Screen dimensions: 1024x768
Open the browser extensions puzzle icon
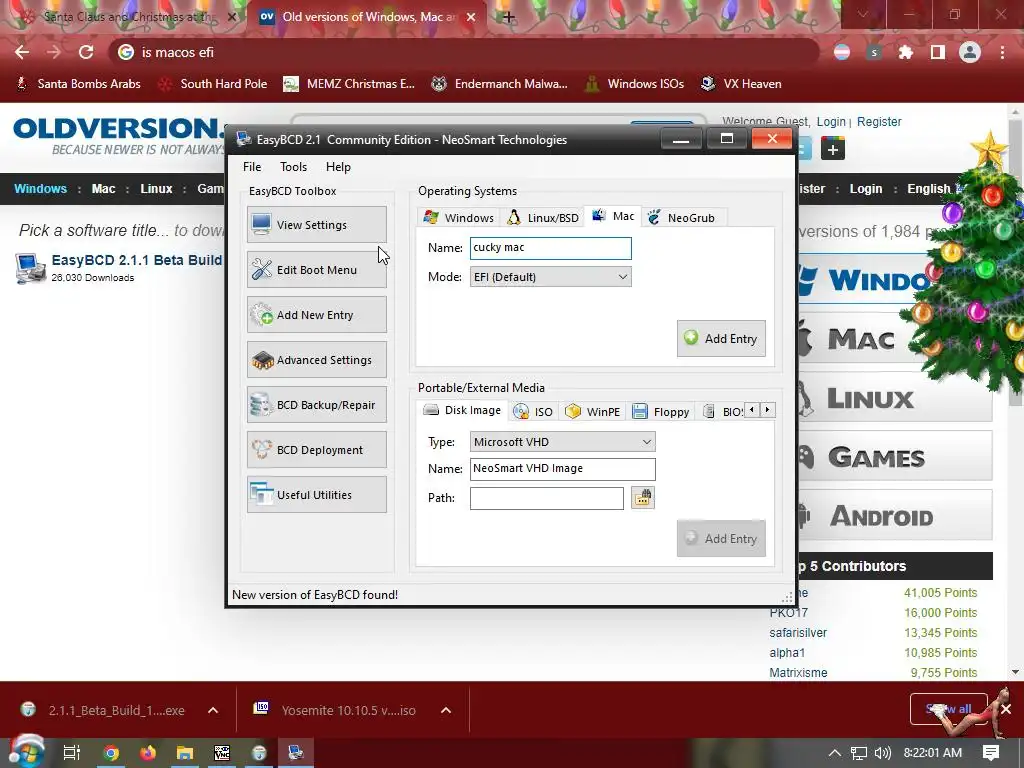coord(906,52)
